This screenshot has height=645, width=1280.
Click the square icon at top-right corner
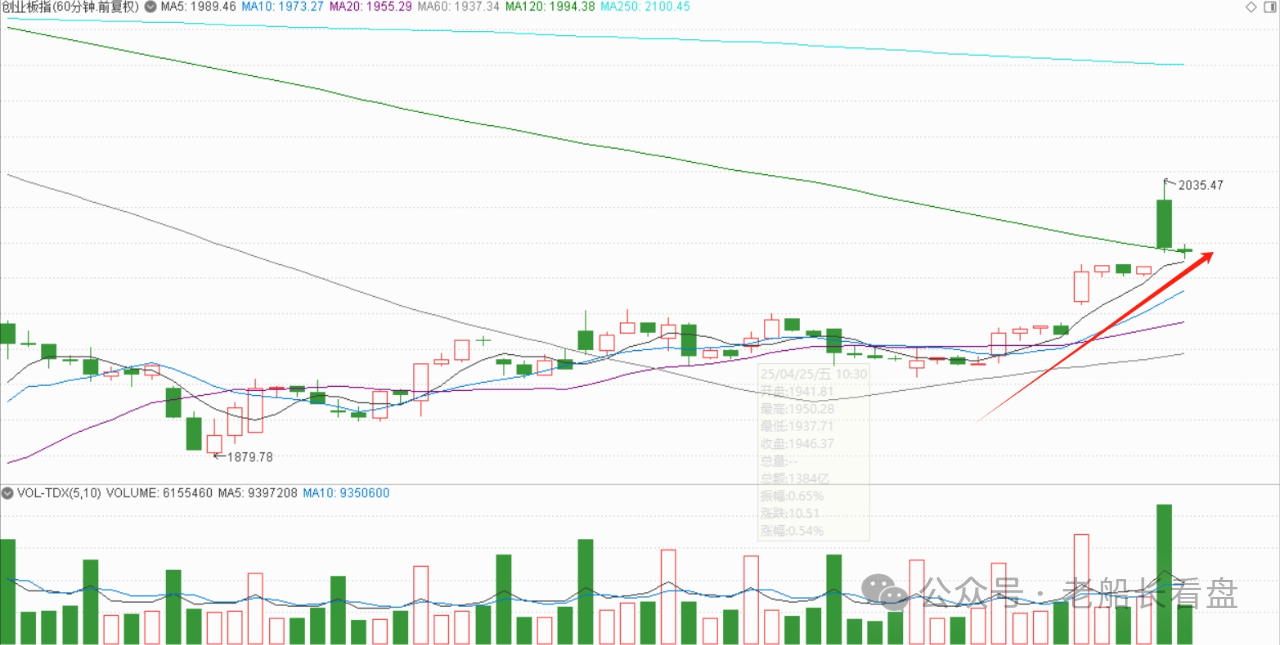click(1270, 7)
